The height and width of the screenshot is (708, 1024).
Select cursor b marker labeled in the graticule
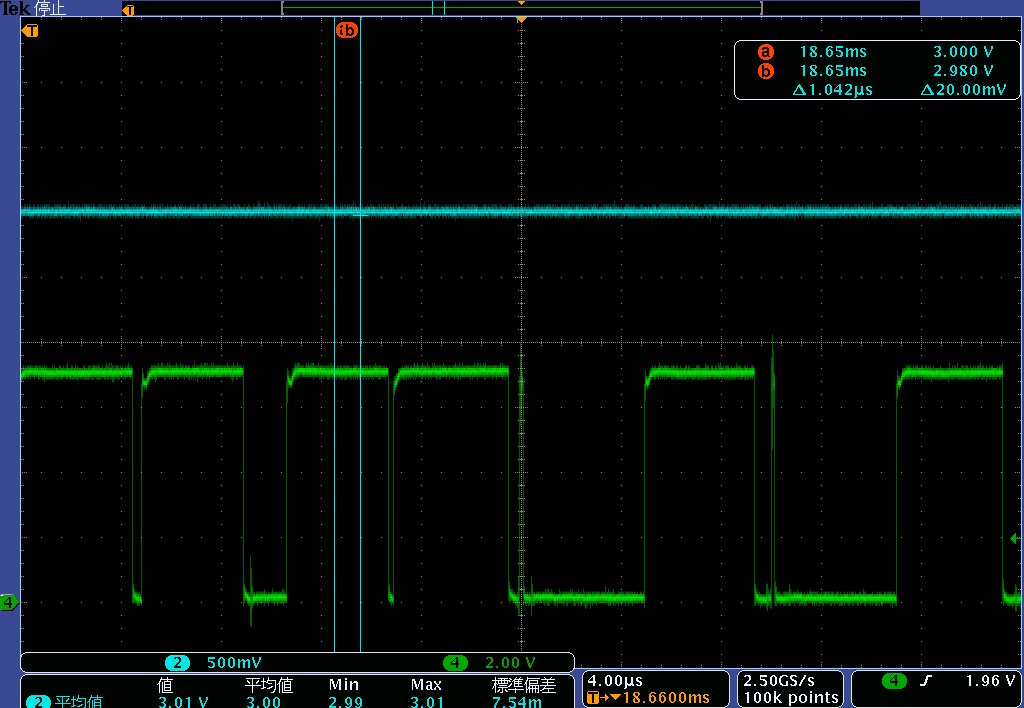click(x=347, y=30)
